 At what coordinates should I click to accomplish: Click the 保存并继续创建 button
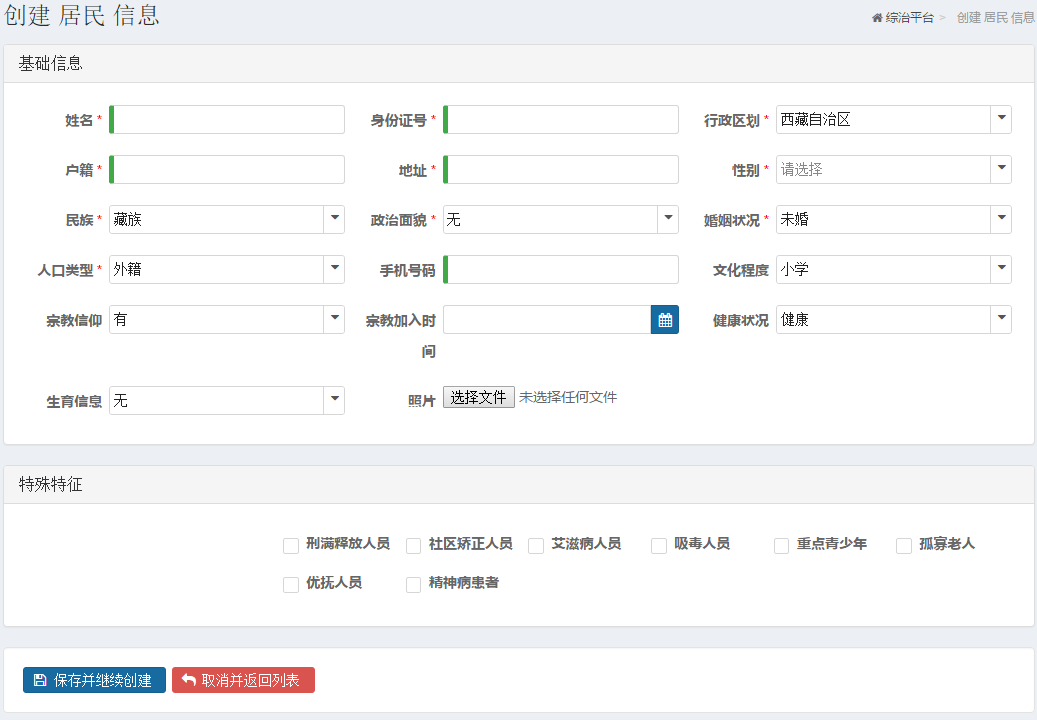coord(94,680)
